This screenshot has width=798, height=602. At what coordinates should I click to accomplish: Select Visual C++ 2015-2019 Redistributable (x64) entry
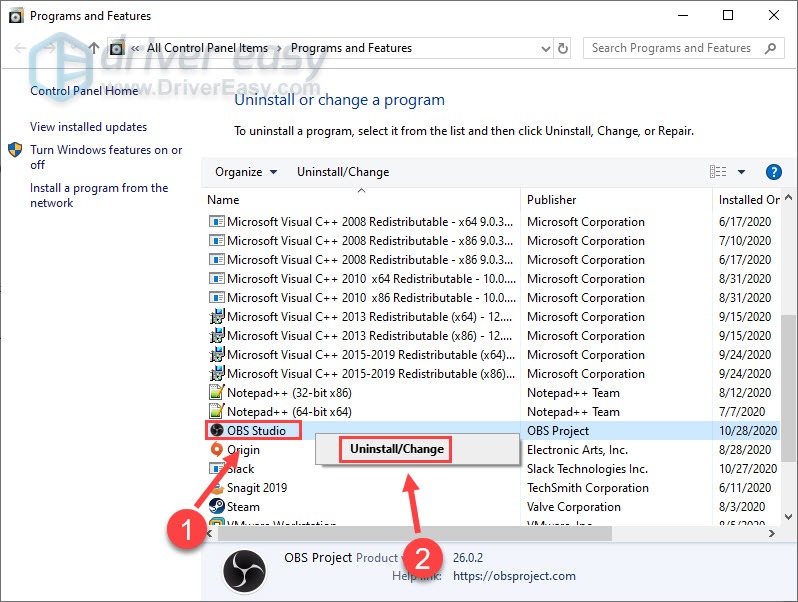[x=371, y=354]
